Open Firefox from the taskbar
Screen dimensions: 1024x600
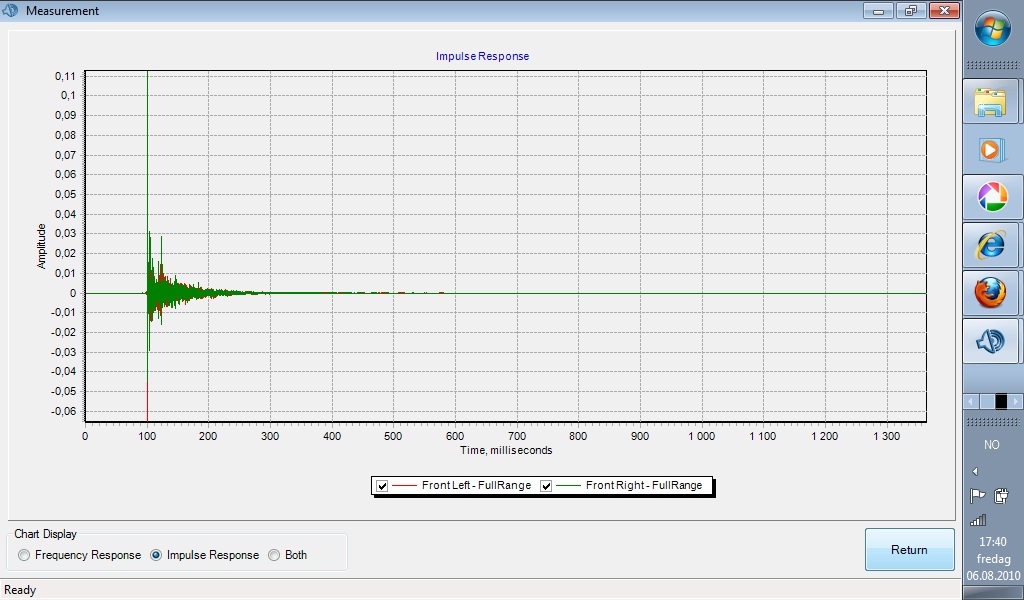pyautogui.click(x=991, y=293)
